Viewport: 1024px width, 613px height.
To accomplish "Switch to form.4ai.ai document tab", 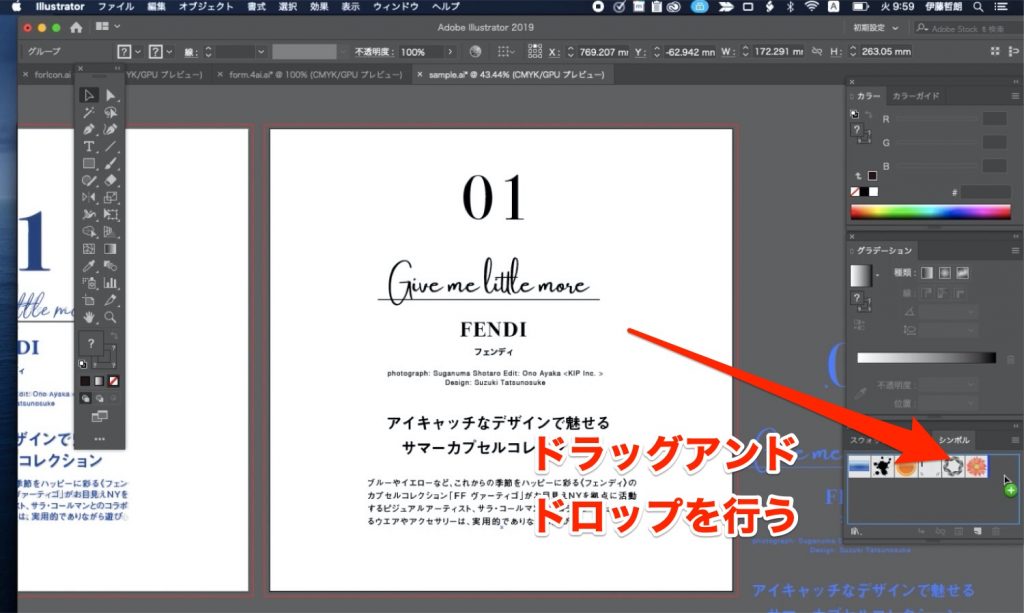I will click(x=316, y=74).
